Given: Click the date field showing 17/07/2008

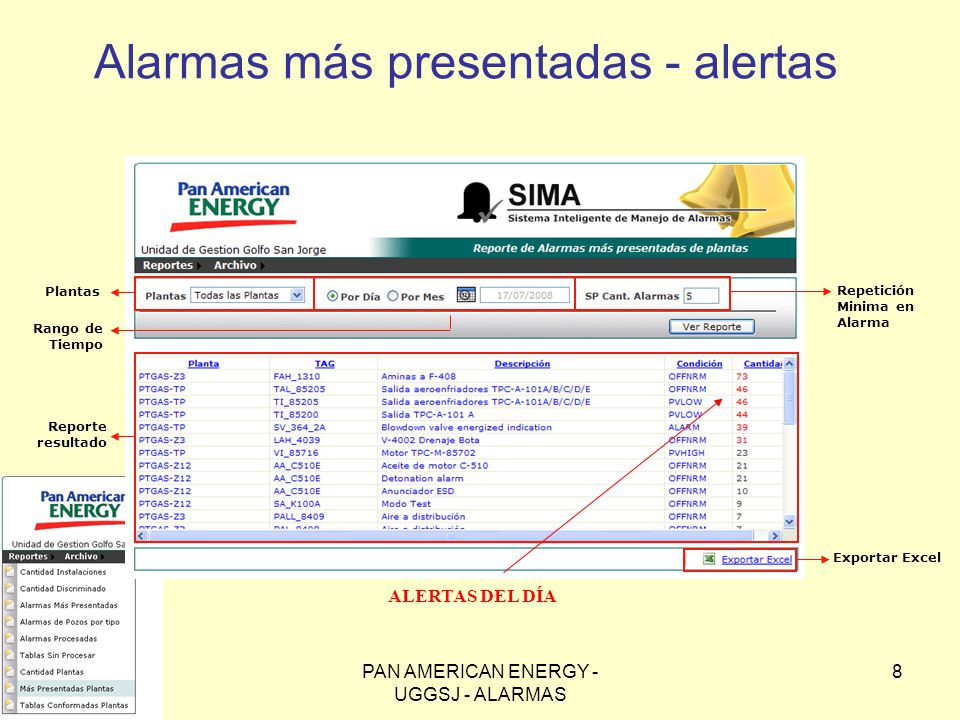Looking at the screenshot, I should coord(525,295).
